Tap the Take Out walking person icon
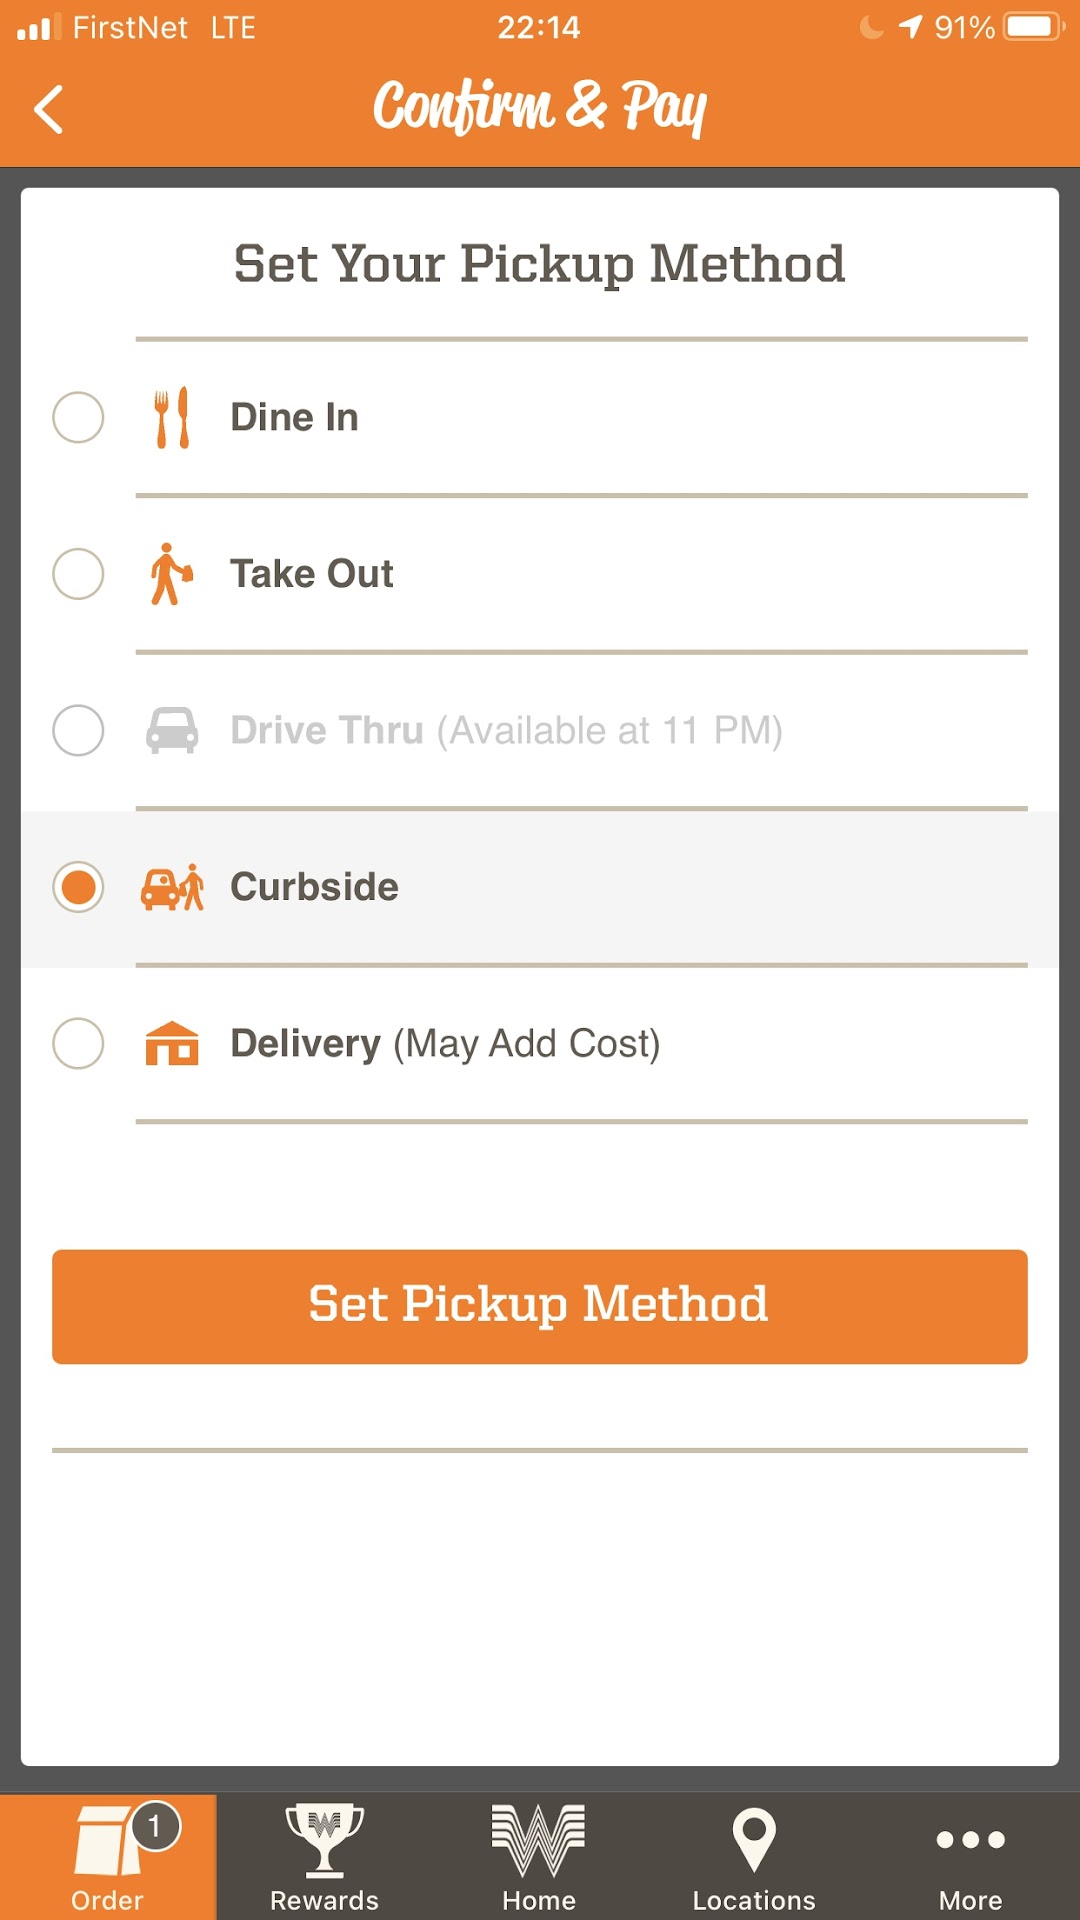Screen dimensions: 1080x1920 point(171,574)
